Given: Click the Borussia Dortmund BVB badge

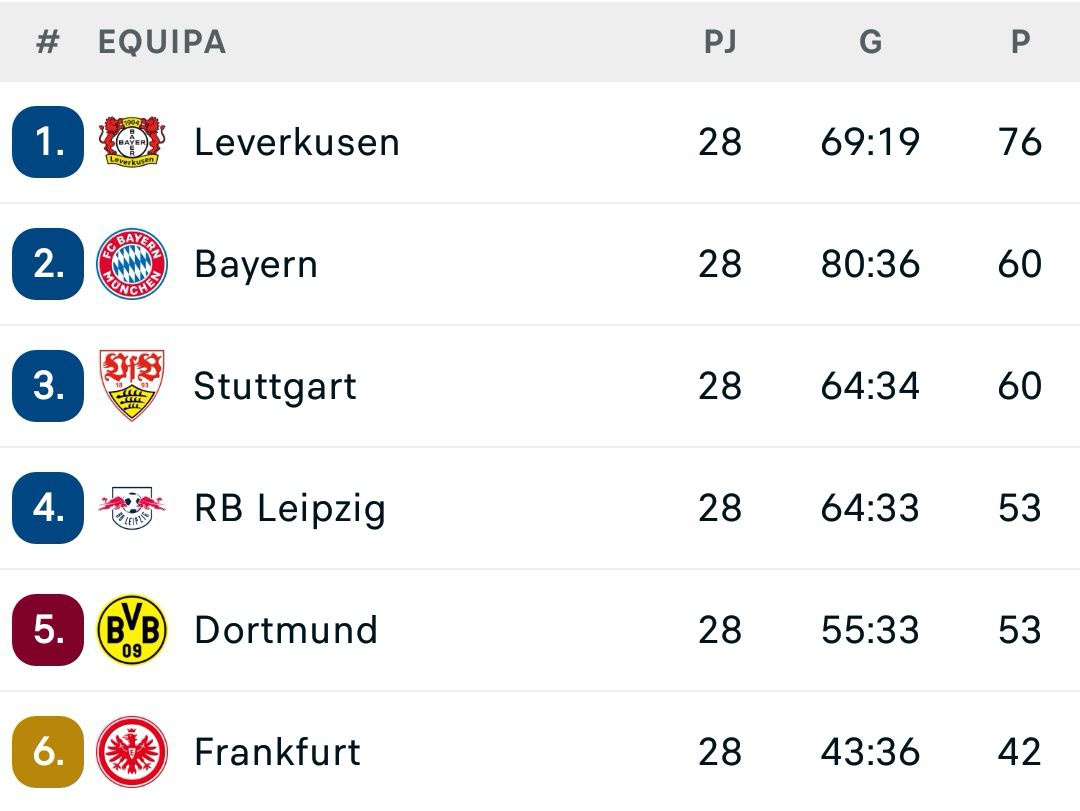Looking at the screenshot, I should [132, 630].
